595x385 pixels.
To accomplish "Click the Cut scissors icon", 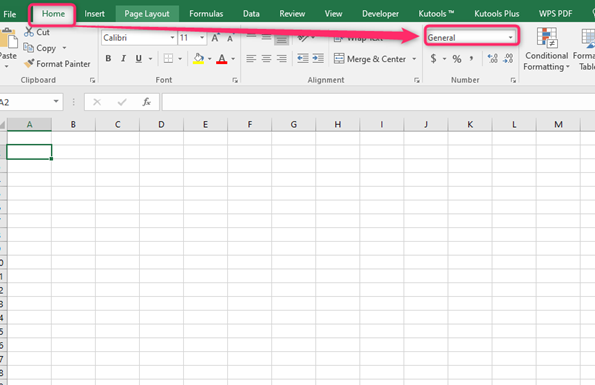I will tap(29, 32).
